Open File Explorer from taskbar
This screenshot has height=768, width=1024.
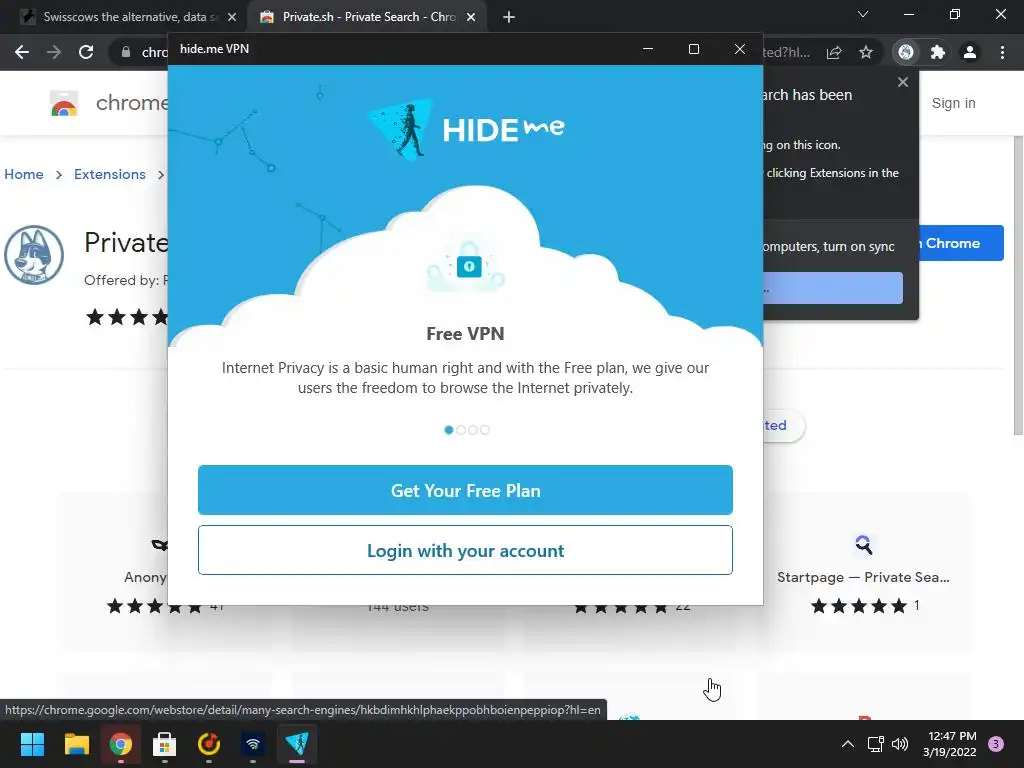[x=76, y=744]
